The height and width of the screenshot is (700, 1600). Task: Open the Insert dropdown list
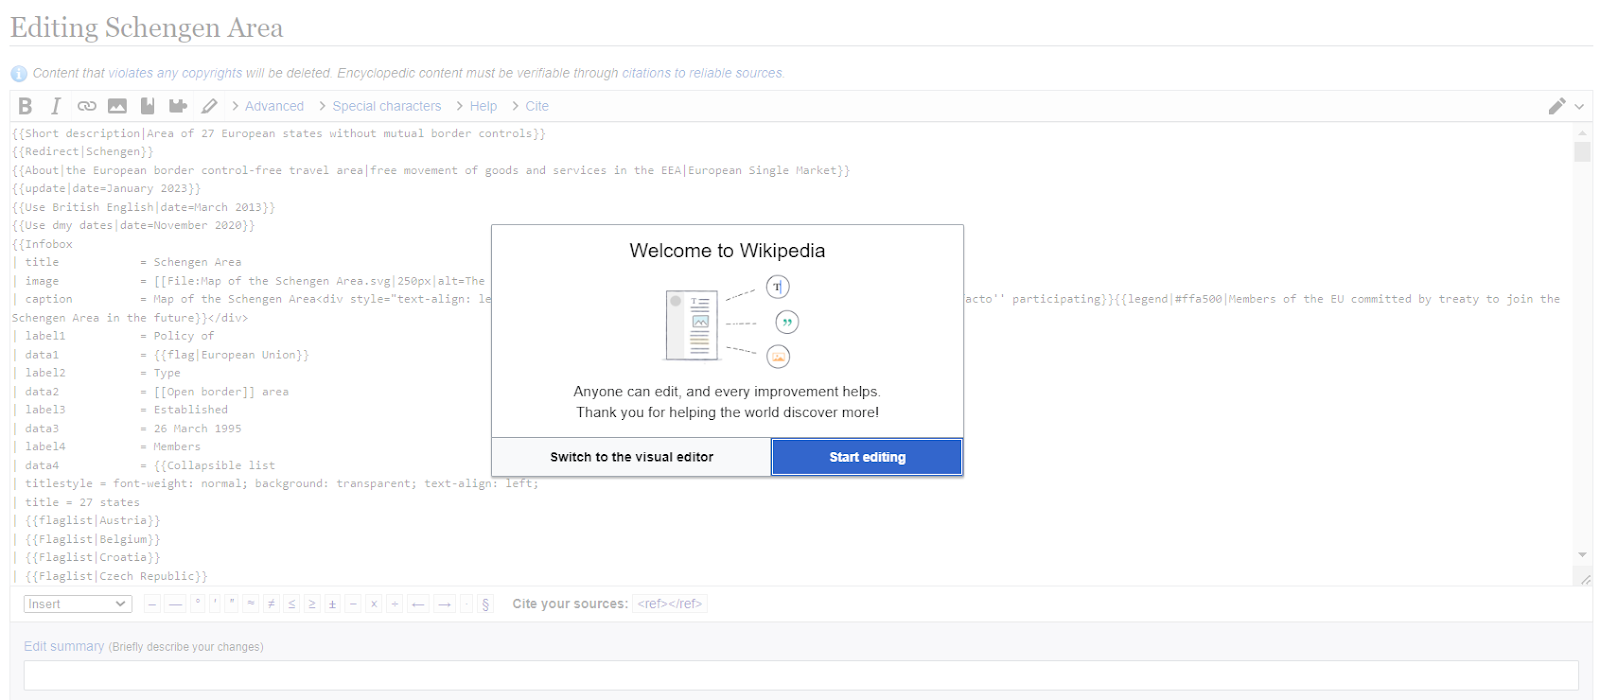pos(78,604)
